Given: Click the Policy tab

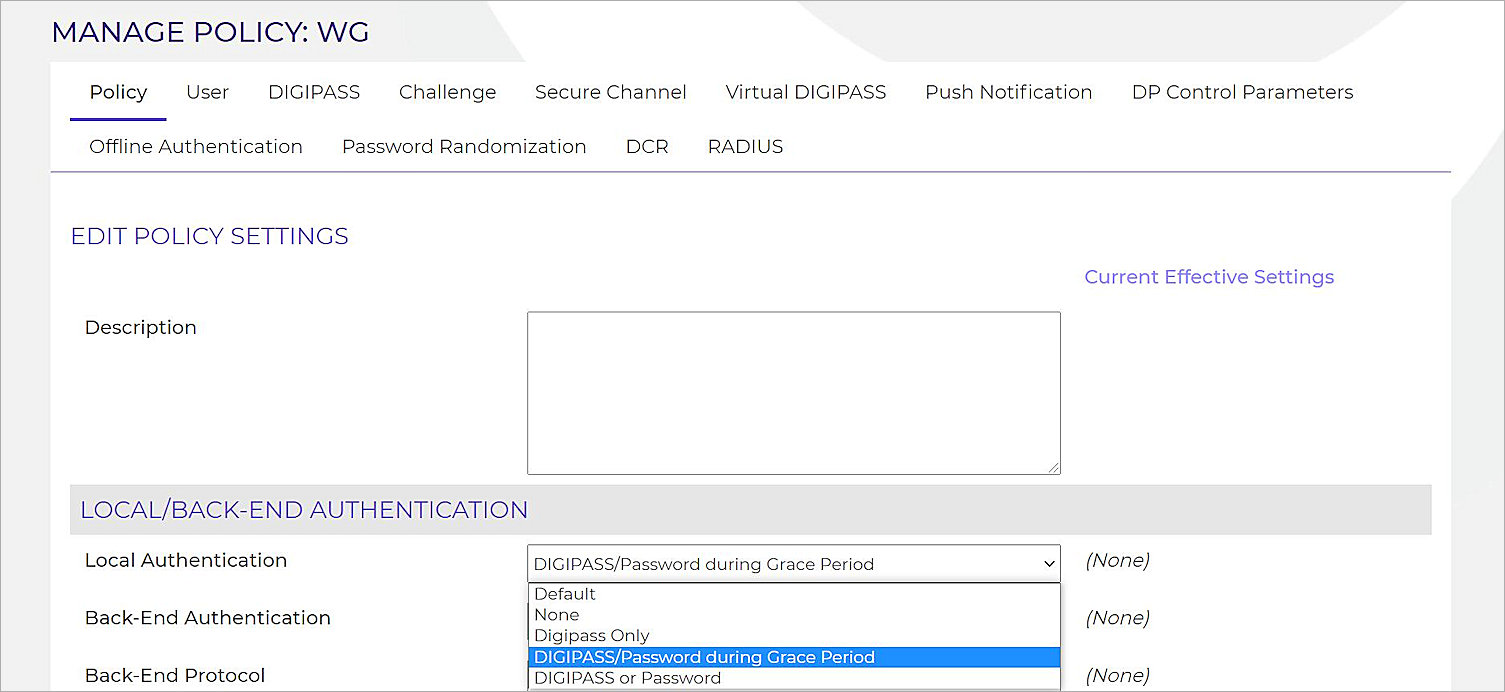Looking at the screenshot, I should coord(118,92).
